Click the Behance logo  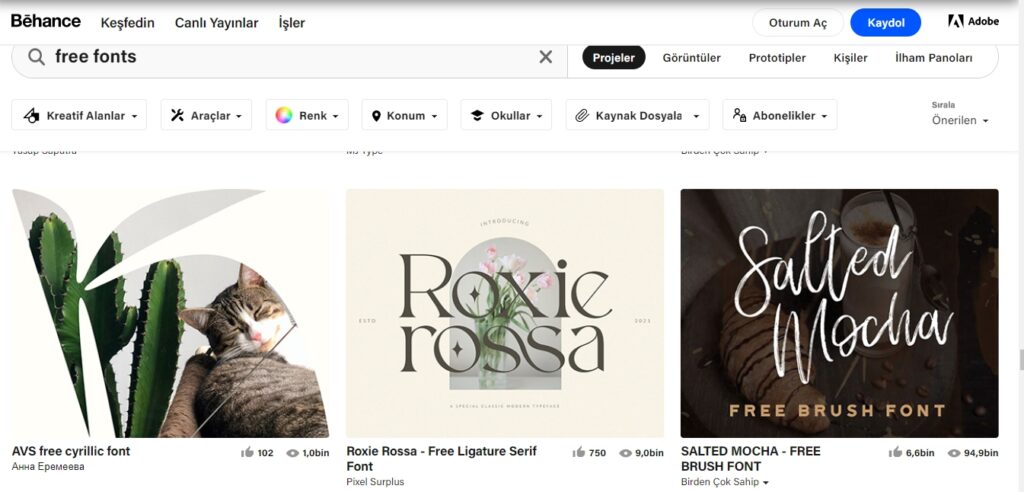46,22
